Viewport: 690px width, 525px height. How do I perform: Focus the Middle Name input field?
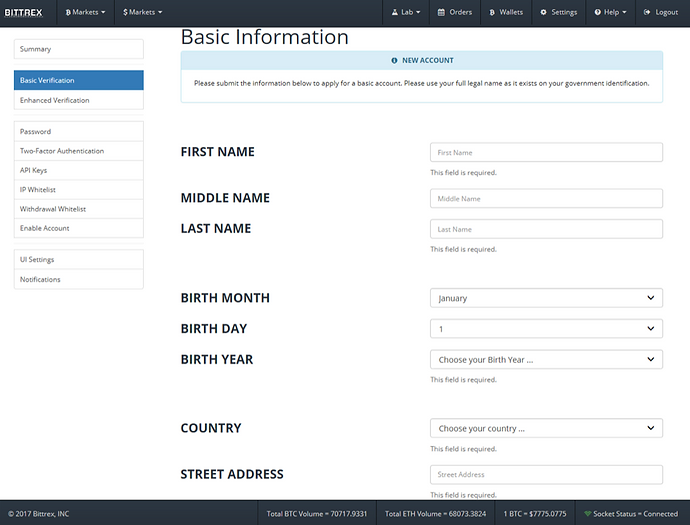click(x=546, y=198)
